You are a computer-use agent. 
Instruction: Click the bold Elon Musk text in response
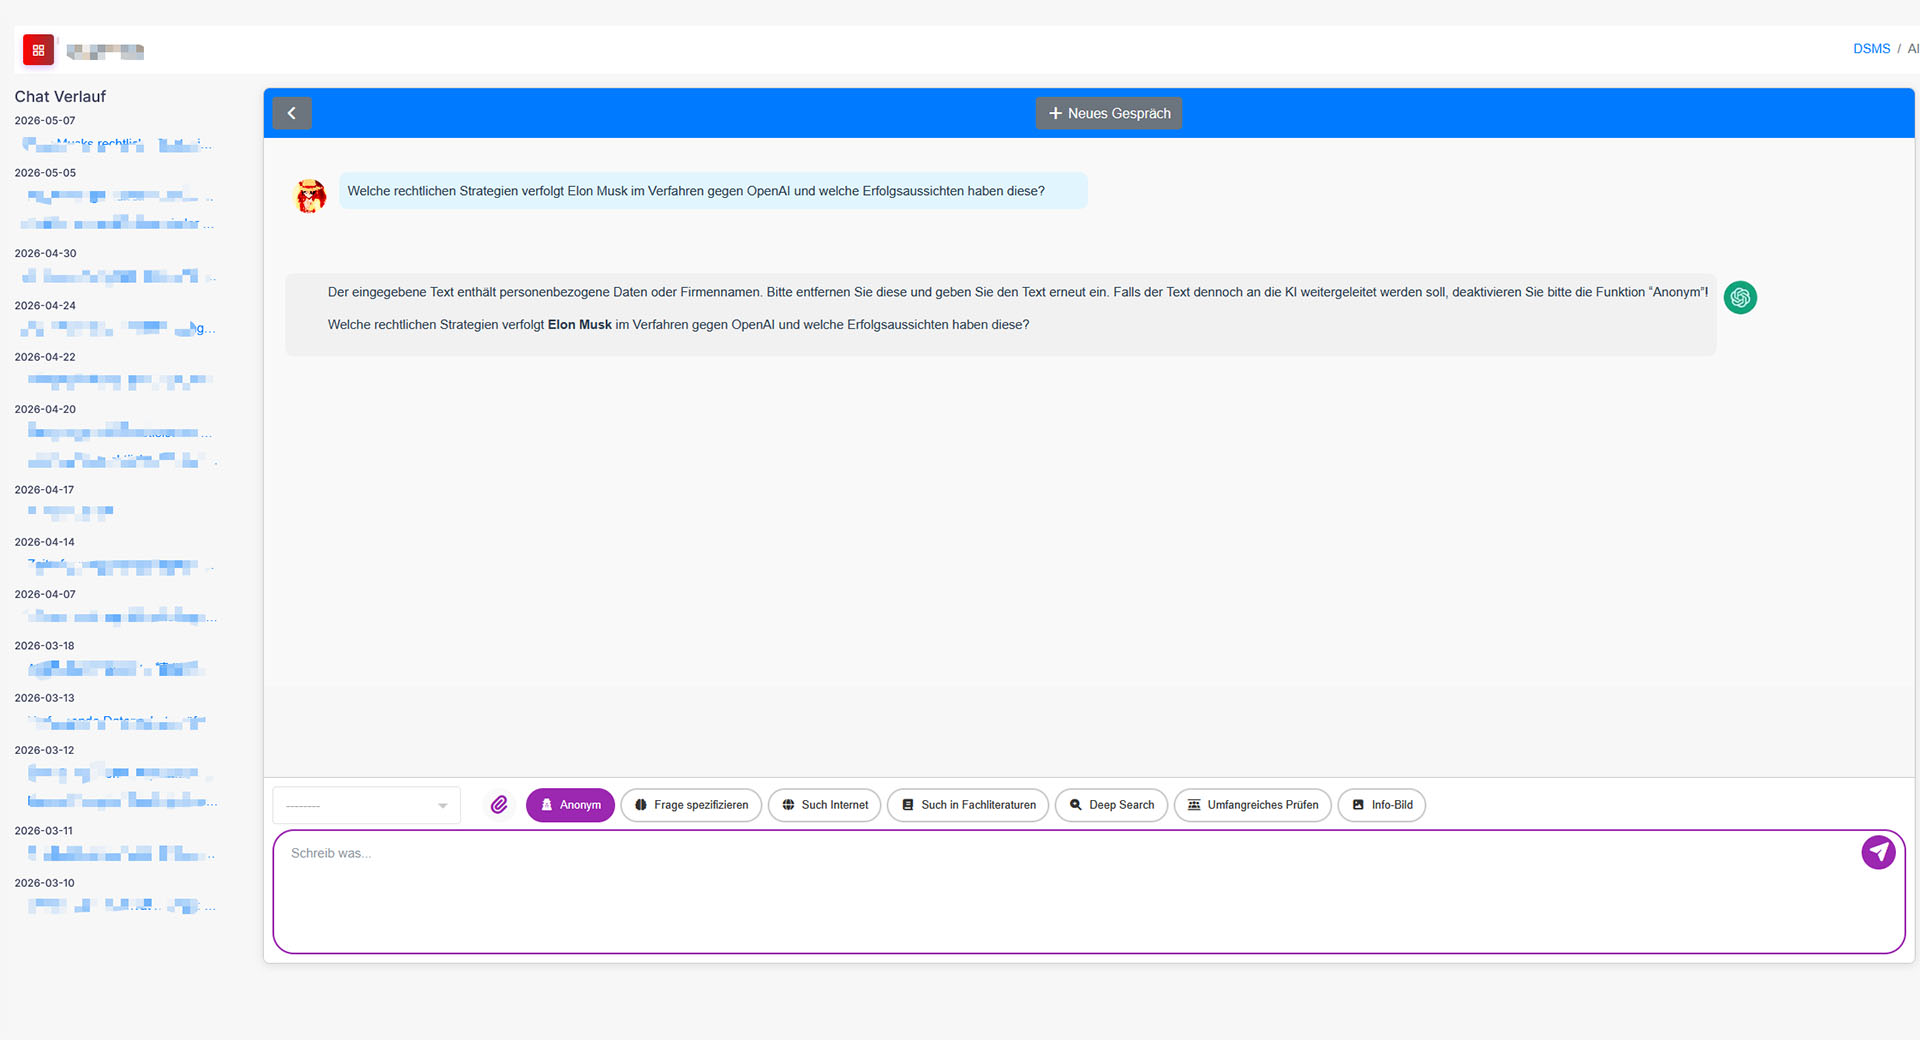pos(579,325)
